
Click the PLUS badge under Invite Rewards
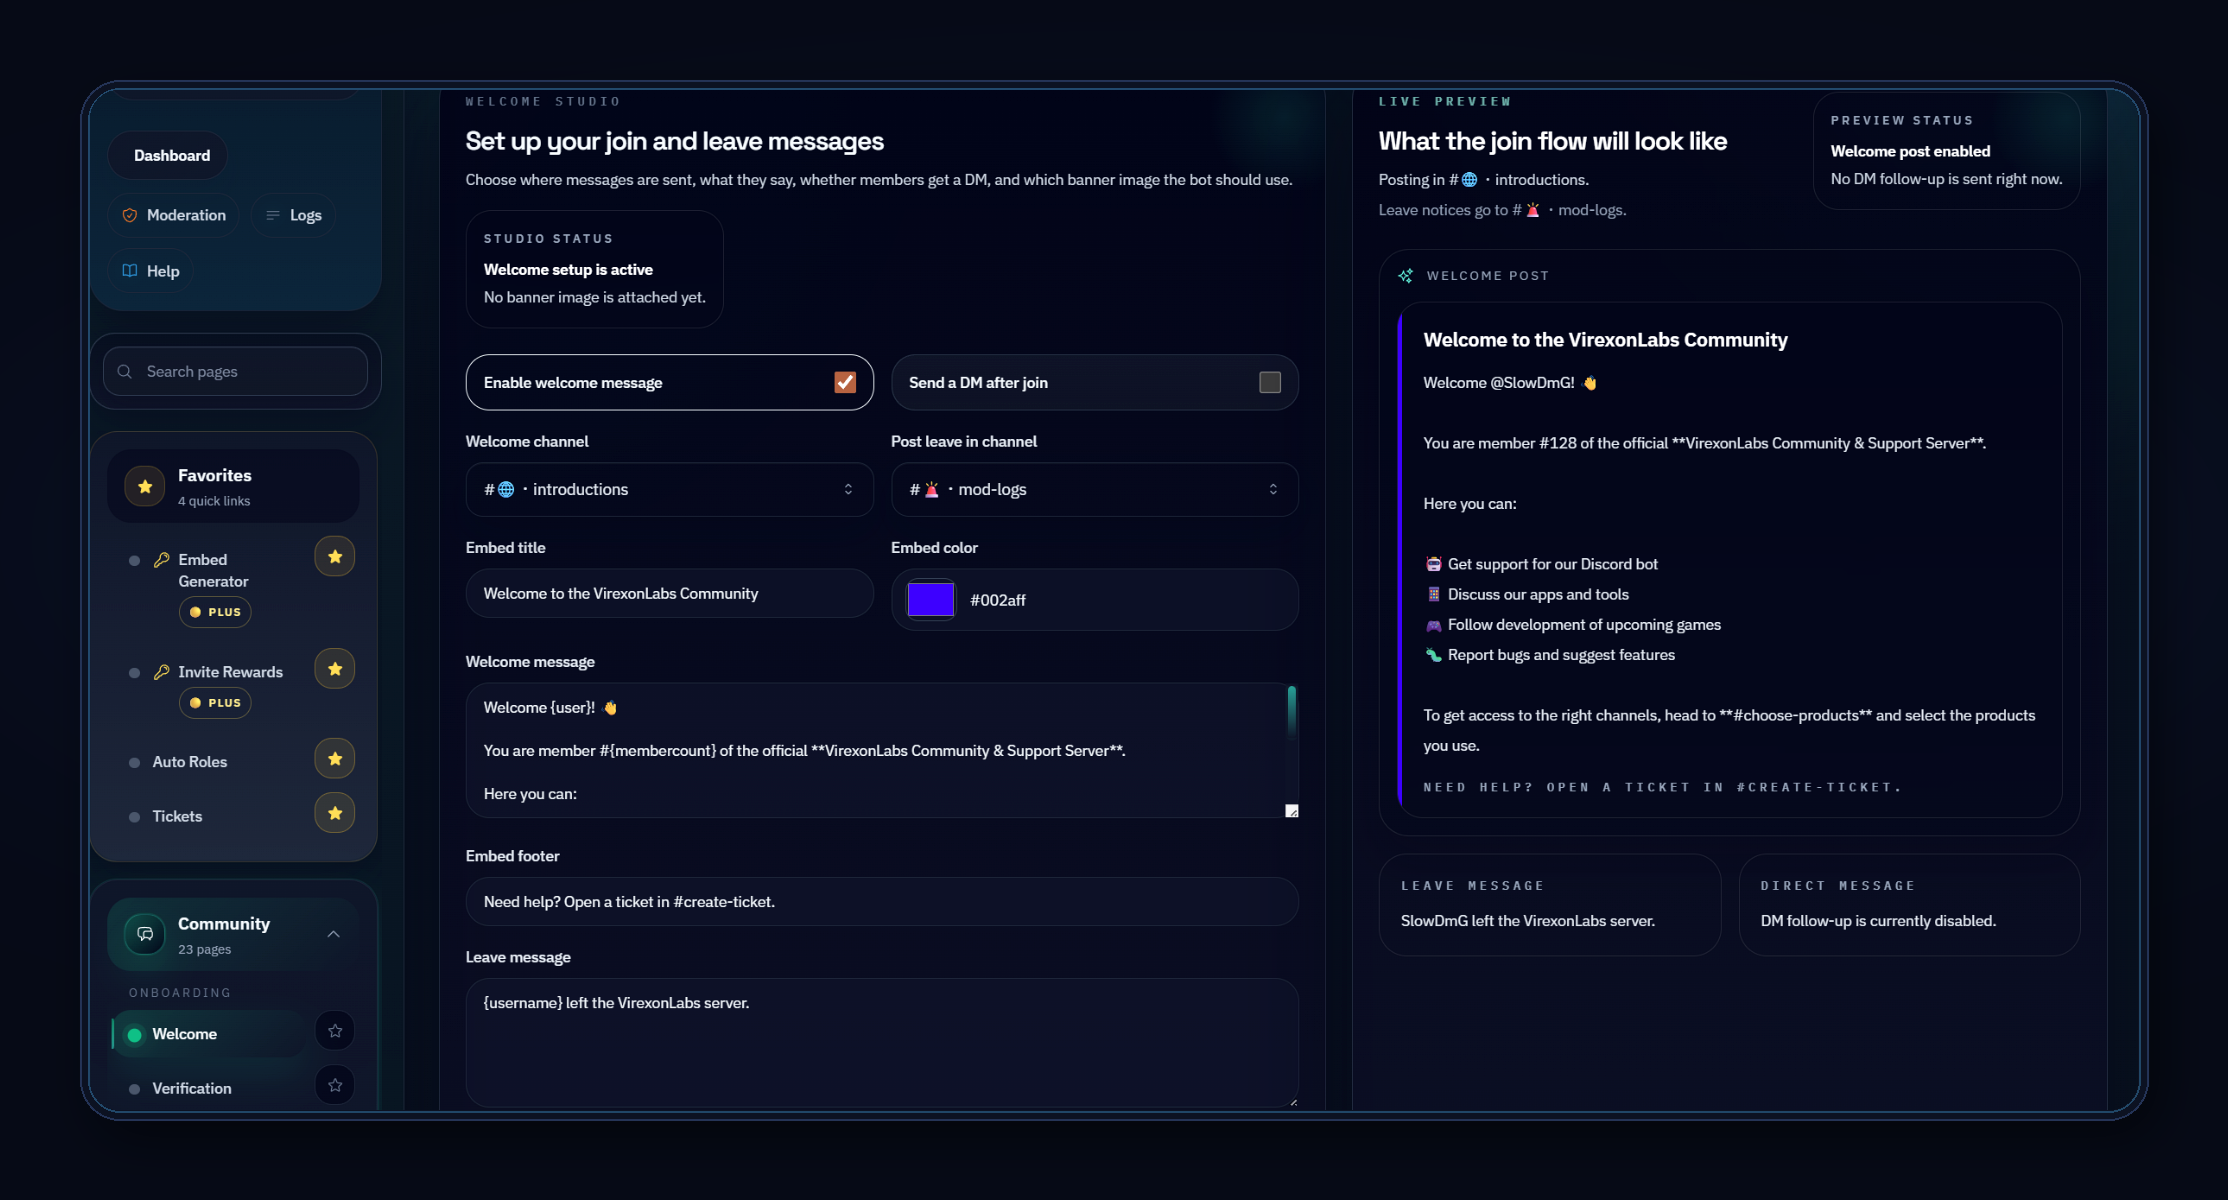tap(215, 703)
